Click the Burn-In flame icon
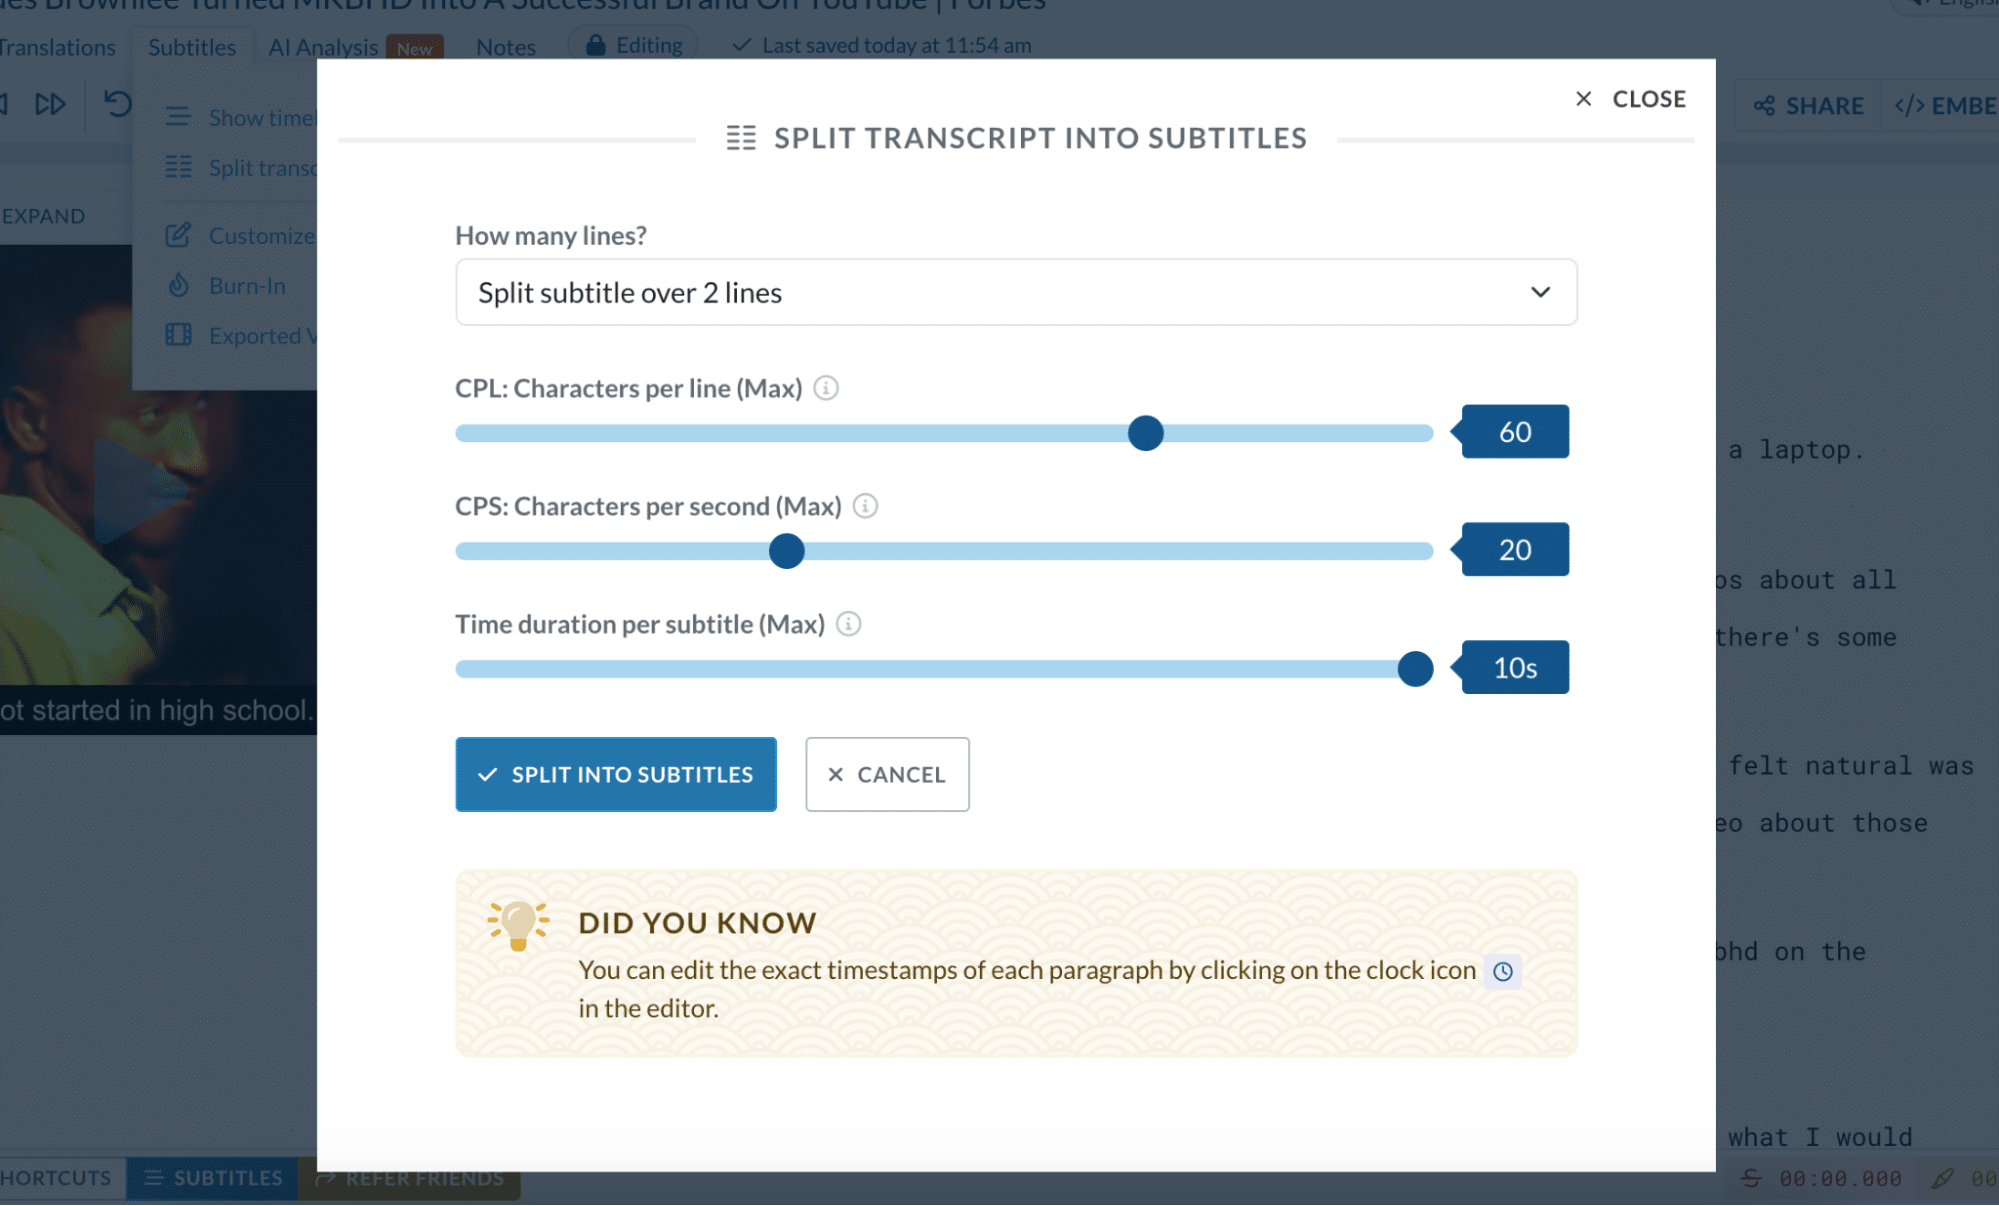Viewport: 1999px width, 1206px height. coord(179,285)
